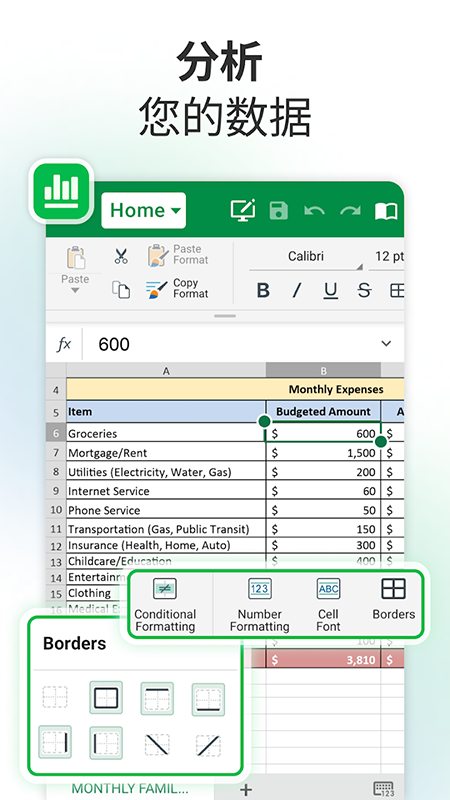Toggle underline formatting

click(331, 290)
